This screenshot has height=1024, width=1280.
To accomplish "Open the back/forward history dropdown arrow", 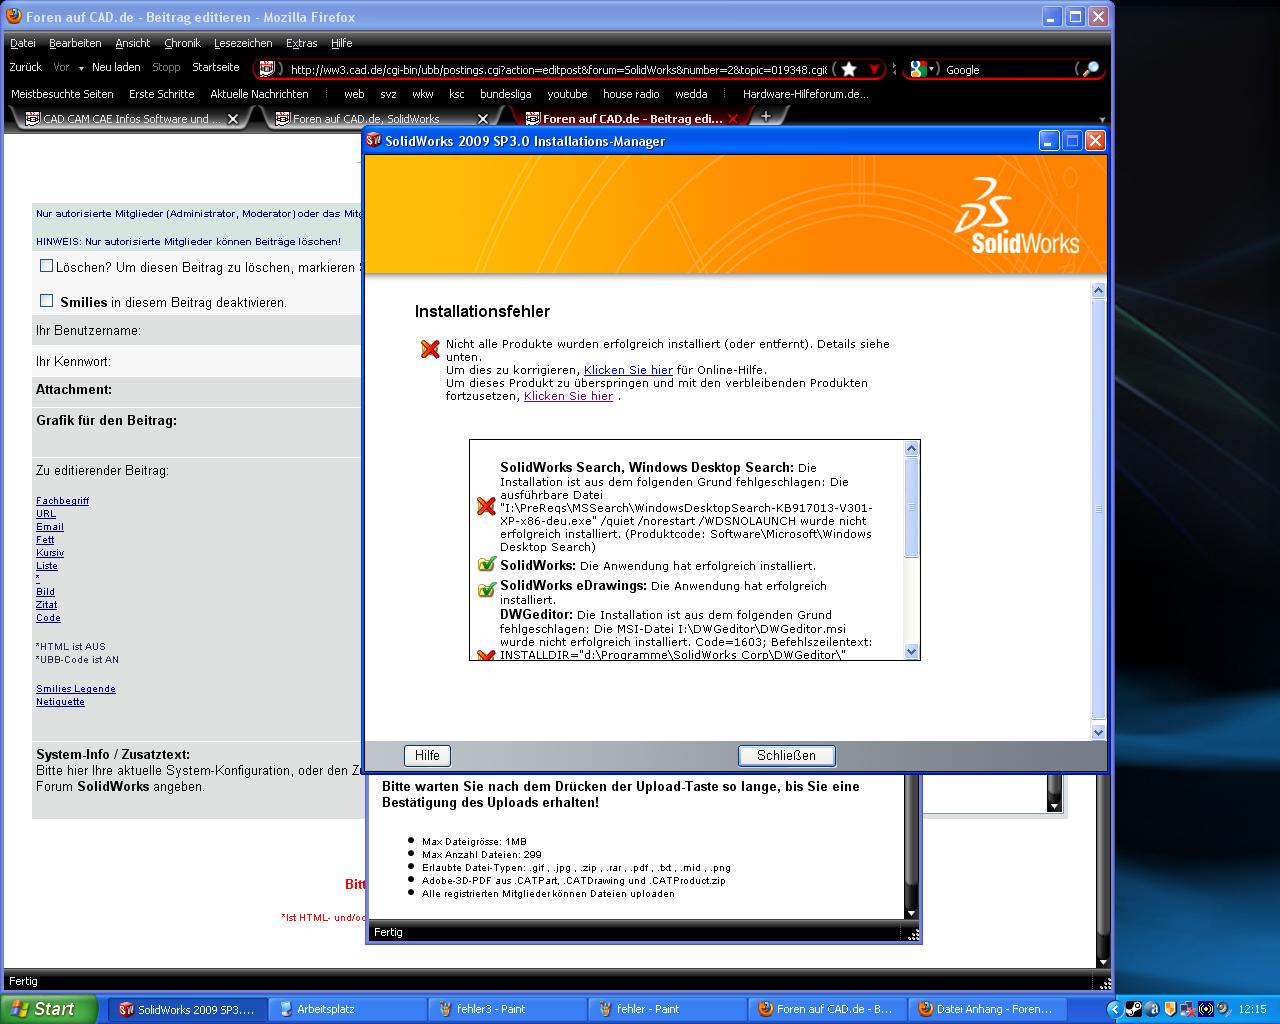I will coord(80,68).
